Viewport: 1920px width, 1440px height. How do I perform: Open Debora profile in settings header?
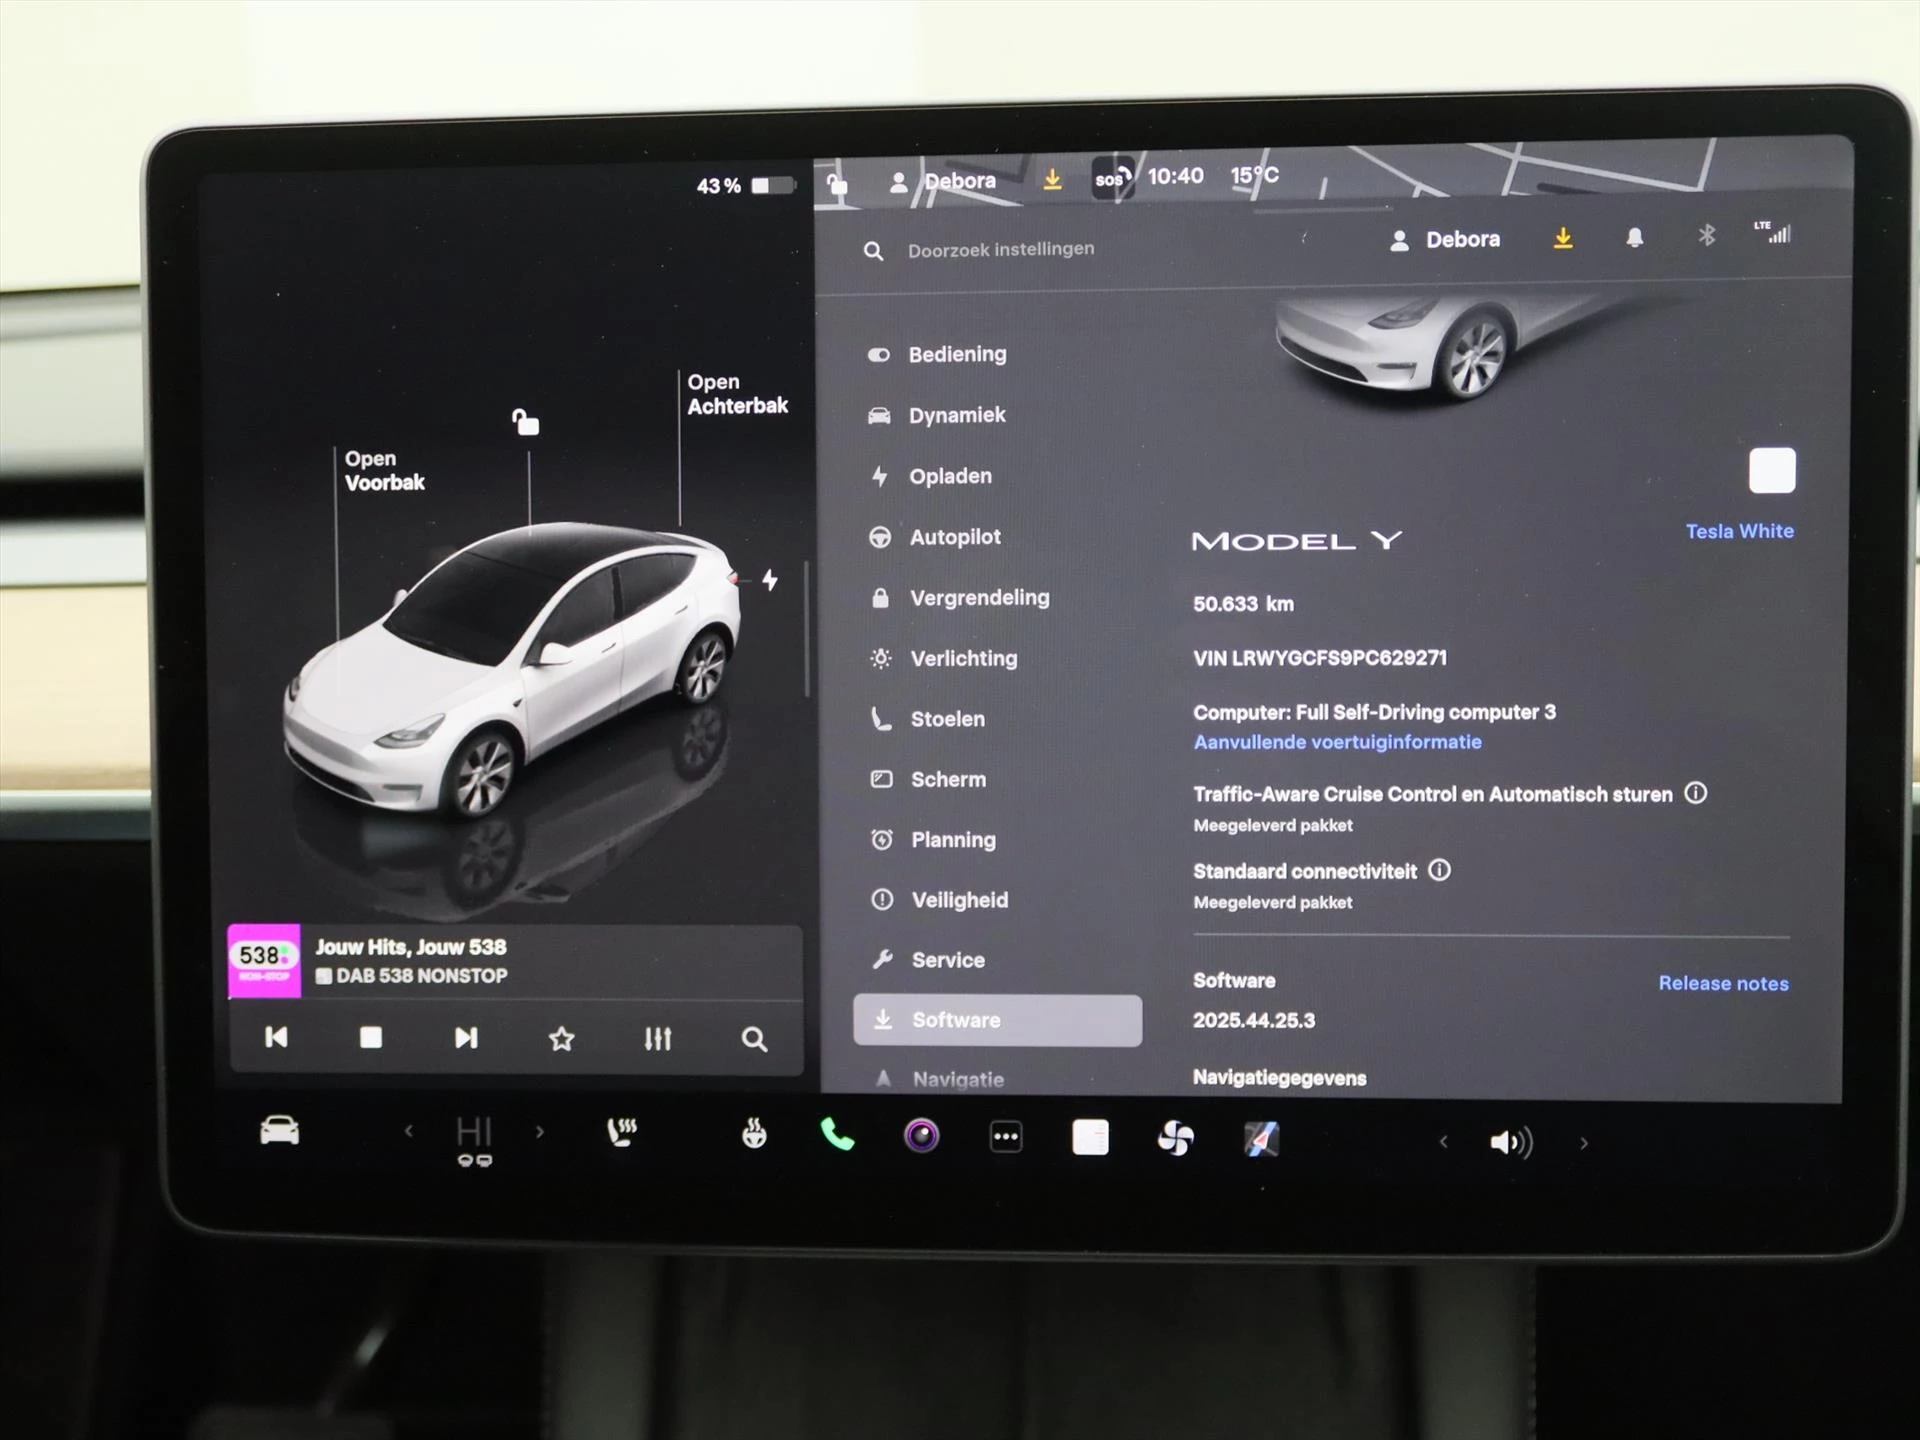coord(1445,239)
